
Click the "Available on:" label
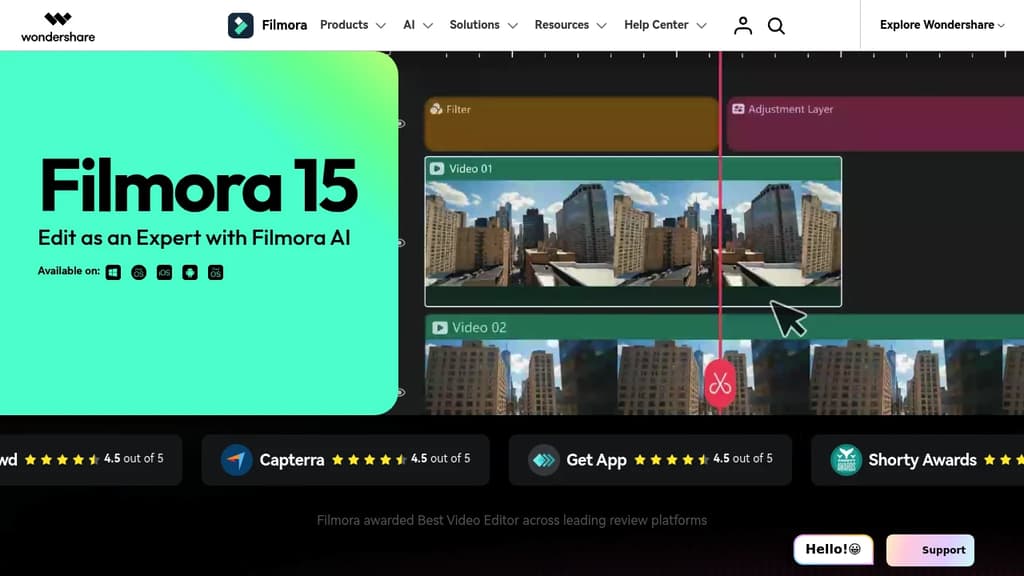pos(69,271)
